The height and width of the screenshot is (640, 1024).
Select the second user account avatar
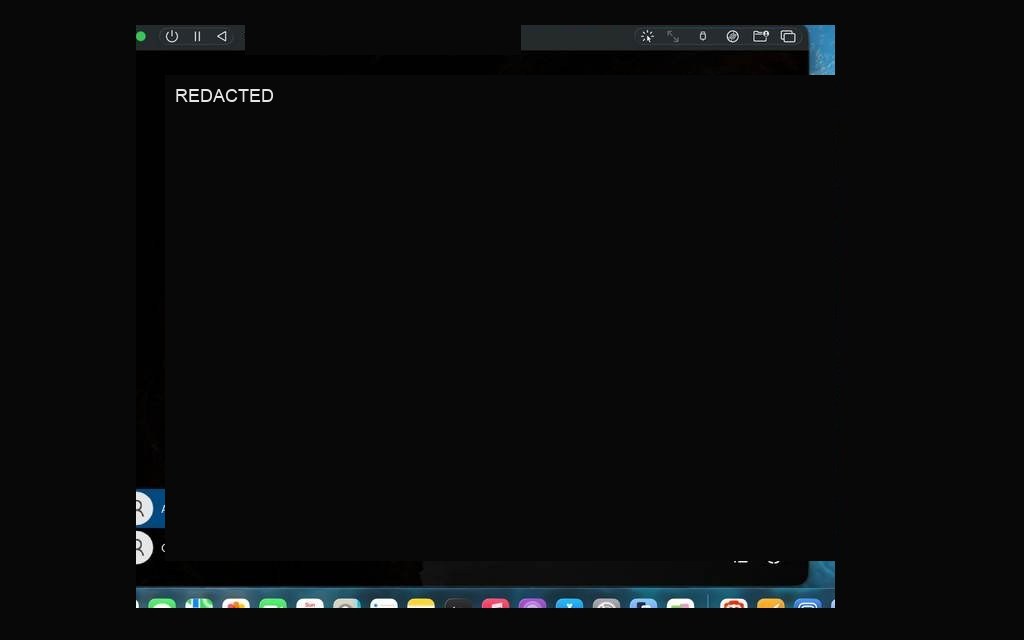143,547
